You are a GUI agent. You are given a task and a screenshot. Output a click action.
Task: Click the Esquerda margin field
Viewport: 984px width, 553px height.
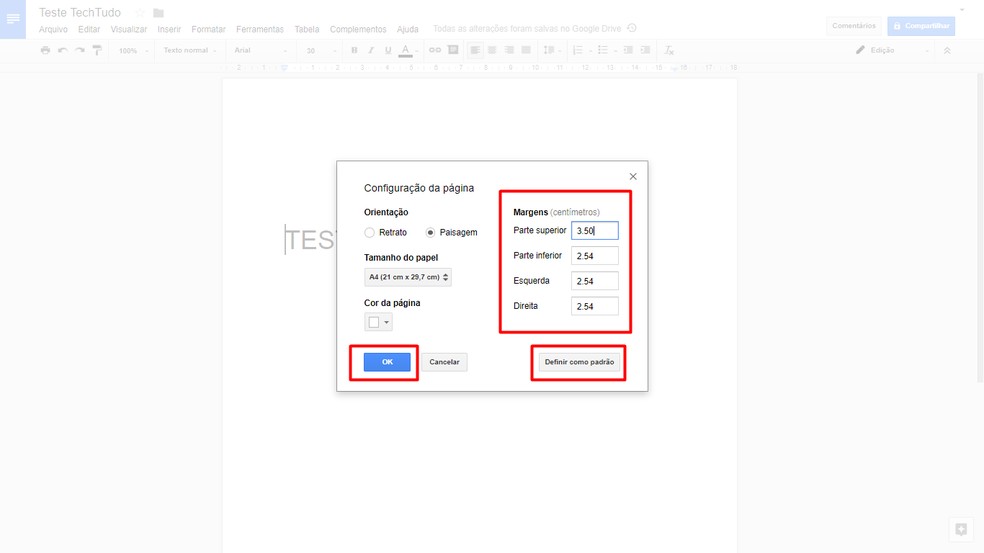coord(595,281)
